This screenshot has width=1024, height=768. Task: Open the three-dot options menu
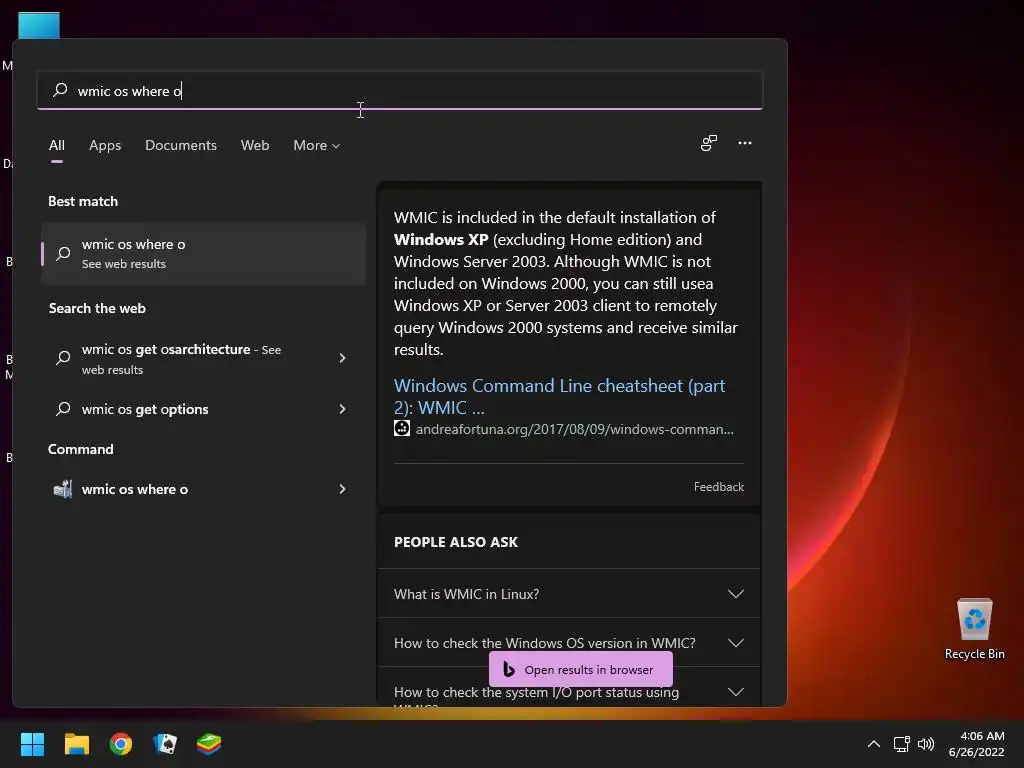(x=744, y=143)
